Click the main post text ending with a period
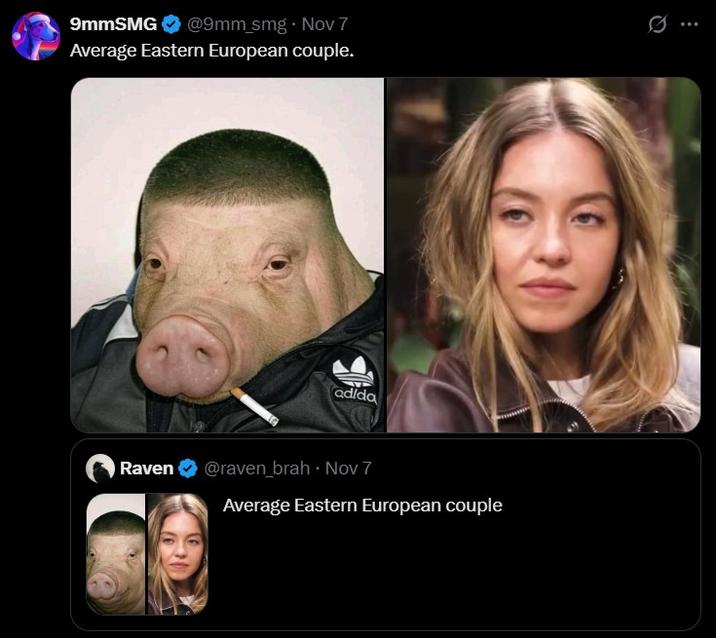 (212, 50)
